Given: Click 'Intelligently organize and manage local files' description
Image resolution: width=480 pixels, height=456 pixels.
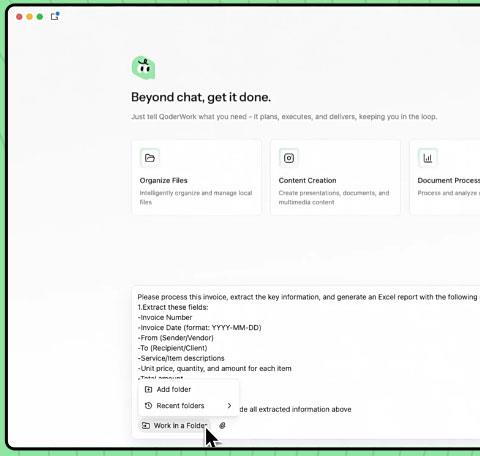Looking at the screenshot, I should (196, 197).
